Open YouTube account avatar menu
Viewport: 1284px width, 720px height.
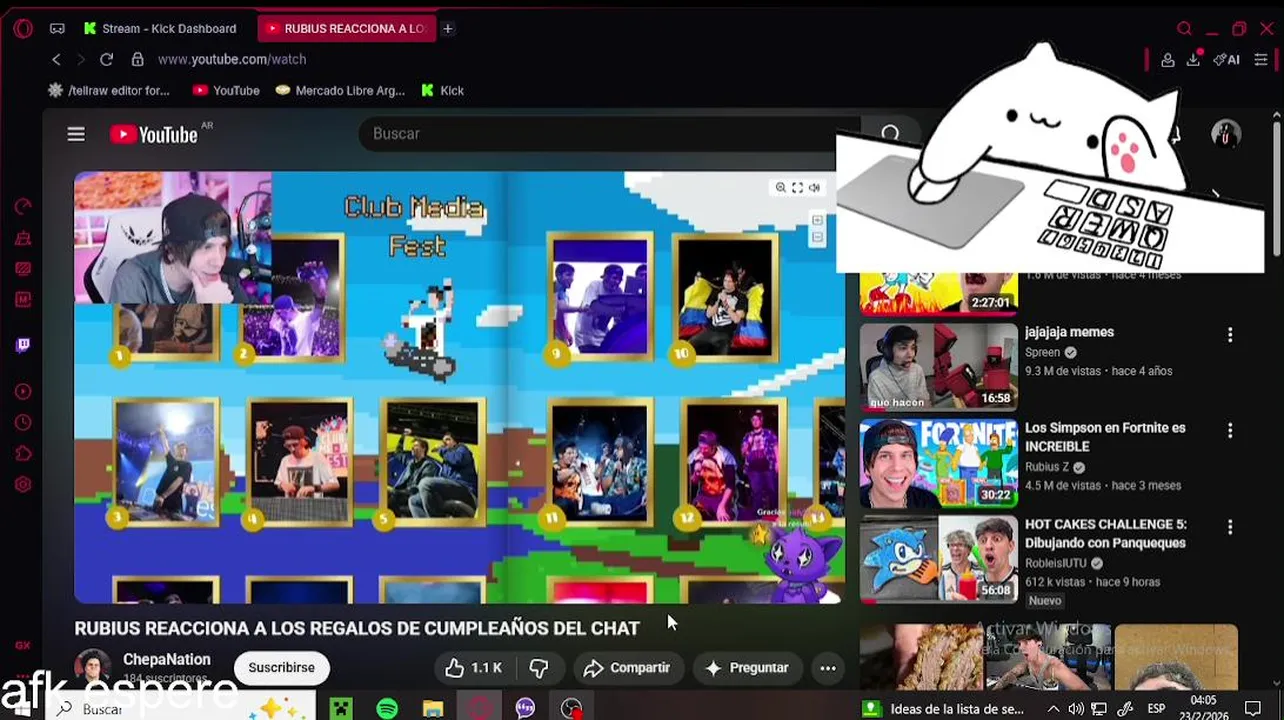(1226, 134)
